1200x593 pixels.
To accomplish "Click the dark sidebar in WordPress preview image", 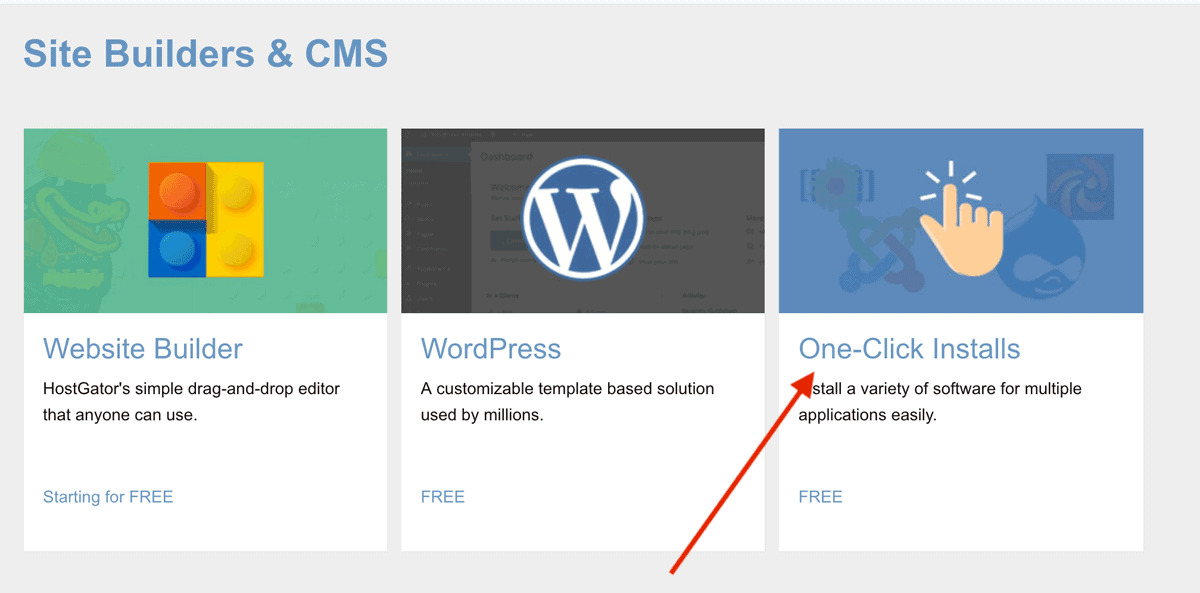I will (x=435, y=225).
